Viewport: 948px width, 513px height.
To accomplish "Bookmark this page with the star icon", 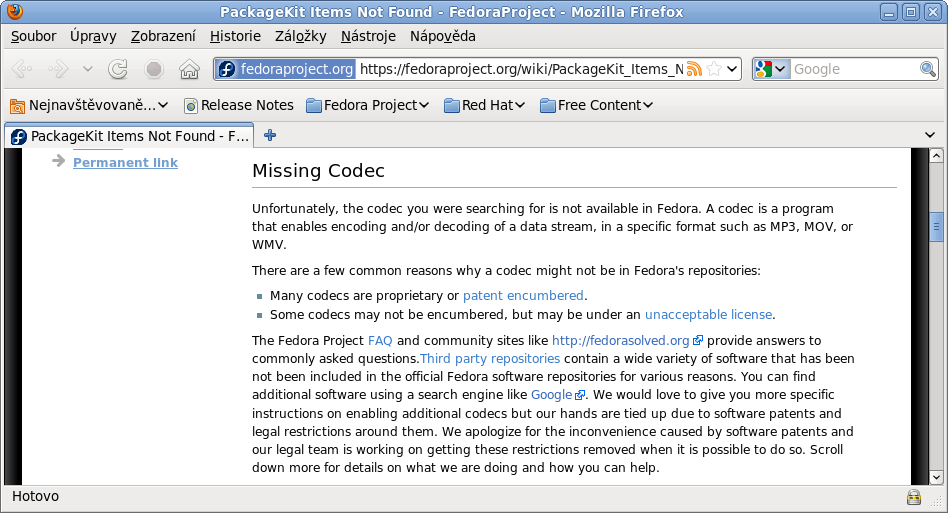I will pyautogui.click(x=714, y=69).
